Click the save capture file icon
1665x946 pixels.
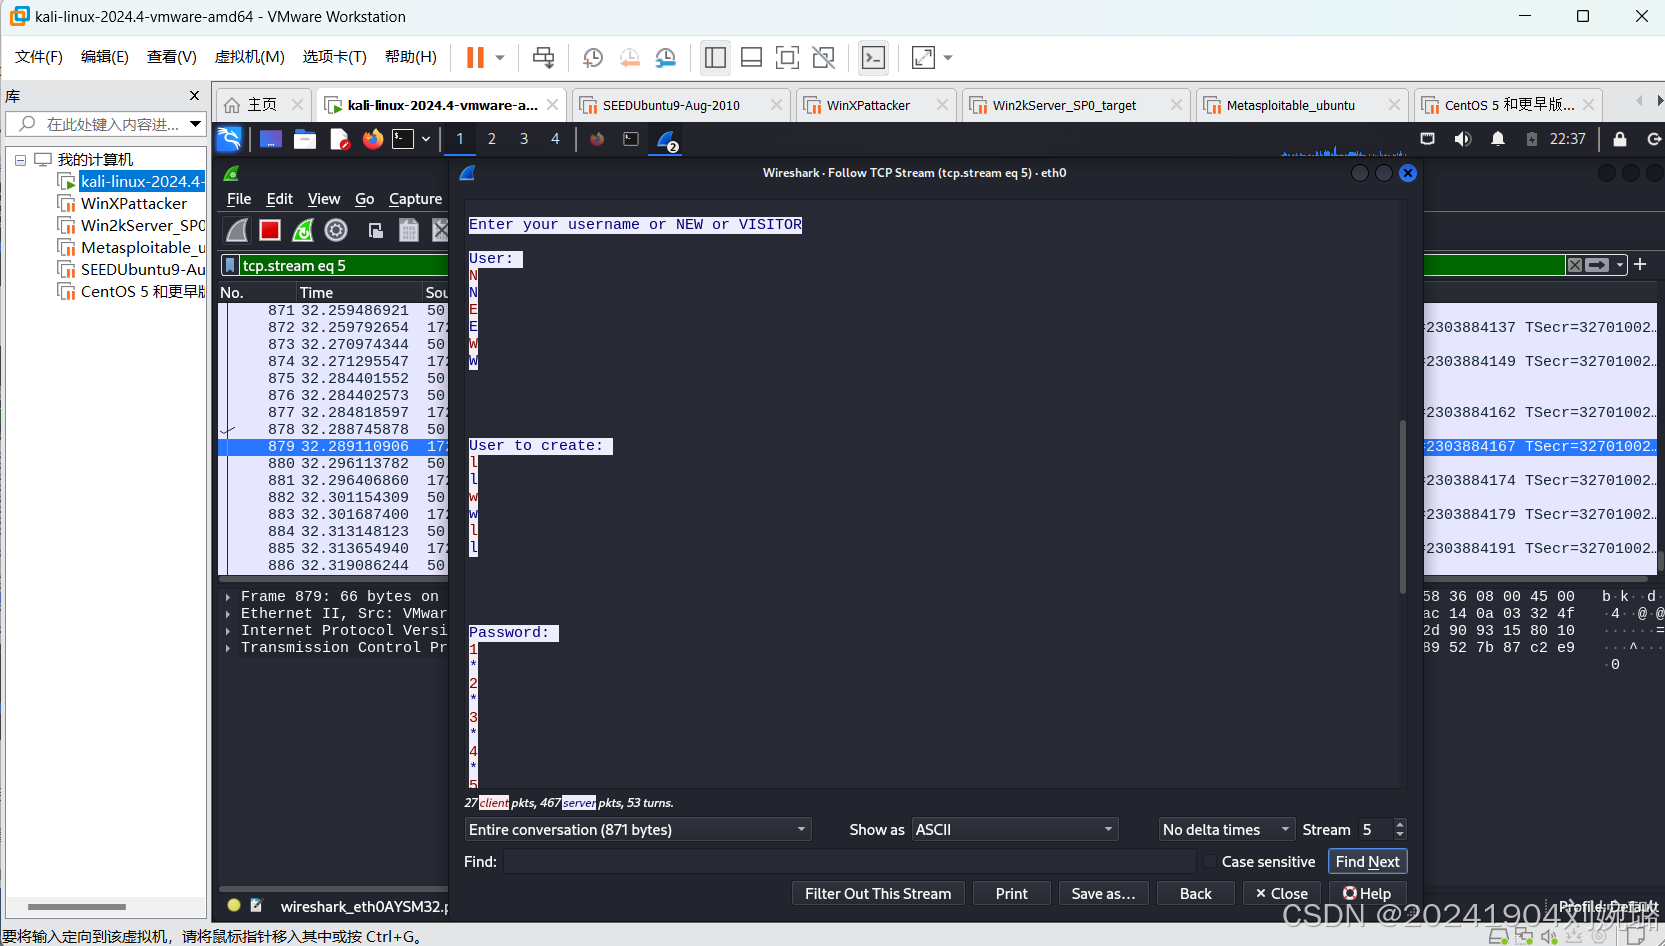click(409, 231)
